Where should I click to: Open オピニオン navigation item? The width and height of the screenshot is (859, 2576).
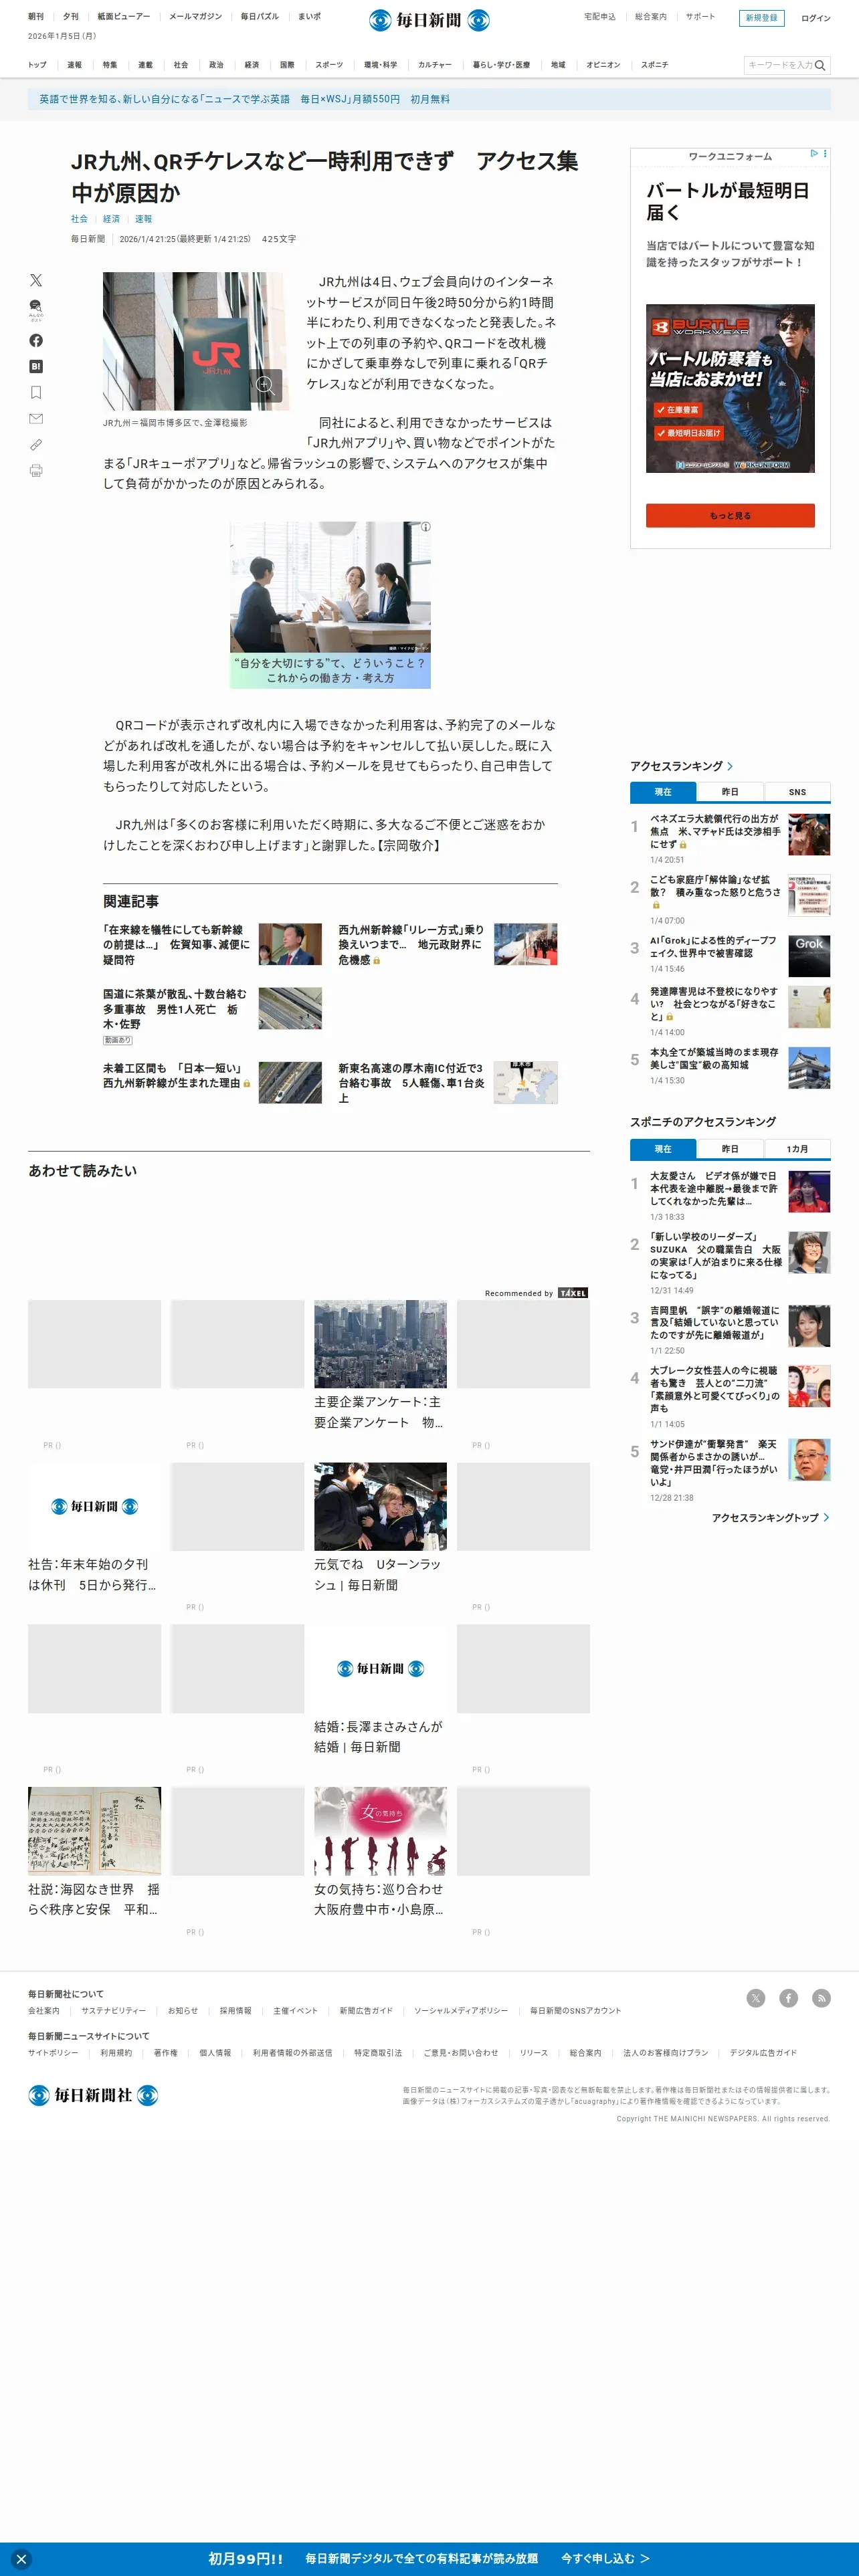pos(603,65)
